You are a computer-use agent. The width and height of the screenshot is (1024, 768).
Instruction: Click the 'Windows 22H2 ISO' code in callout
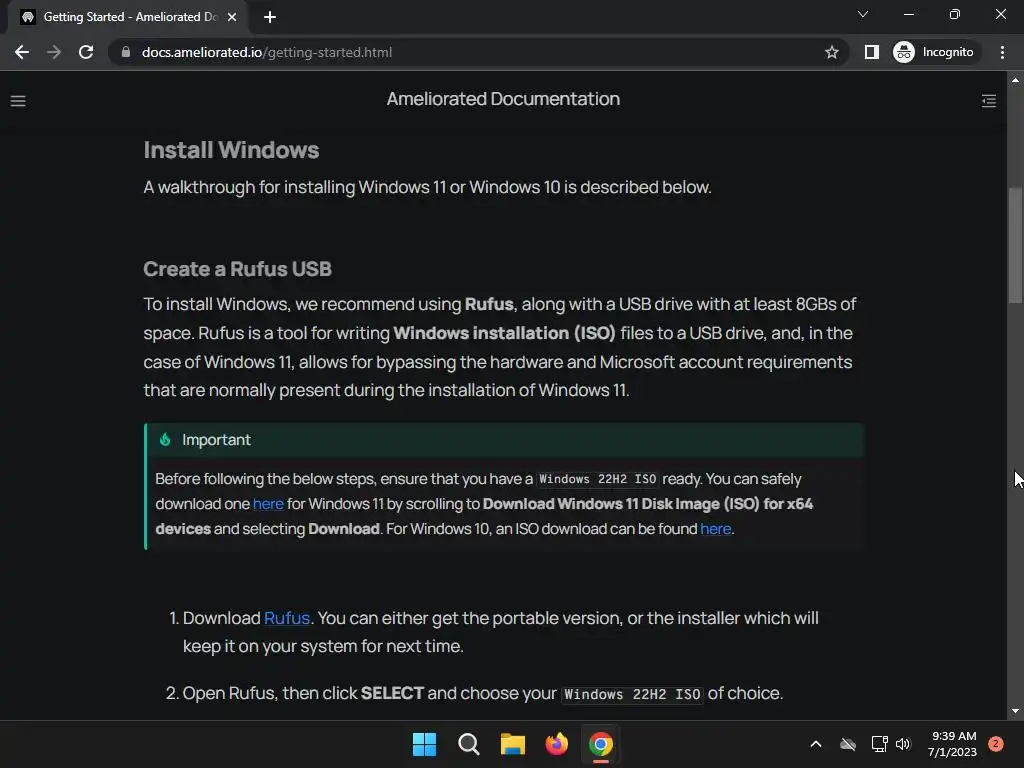[597, 479]
